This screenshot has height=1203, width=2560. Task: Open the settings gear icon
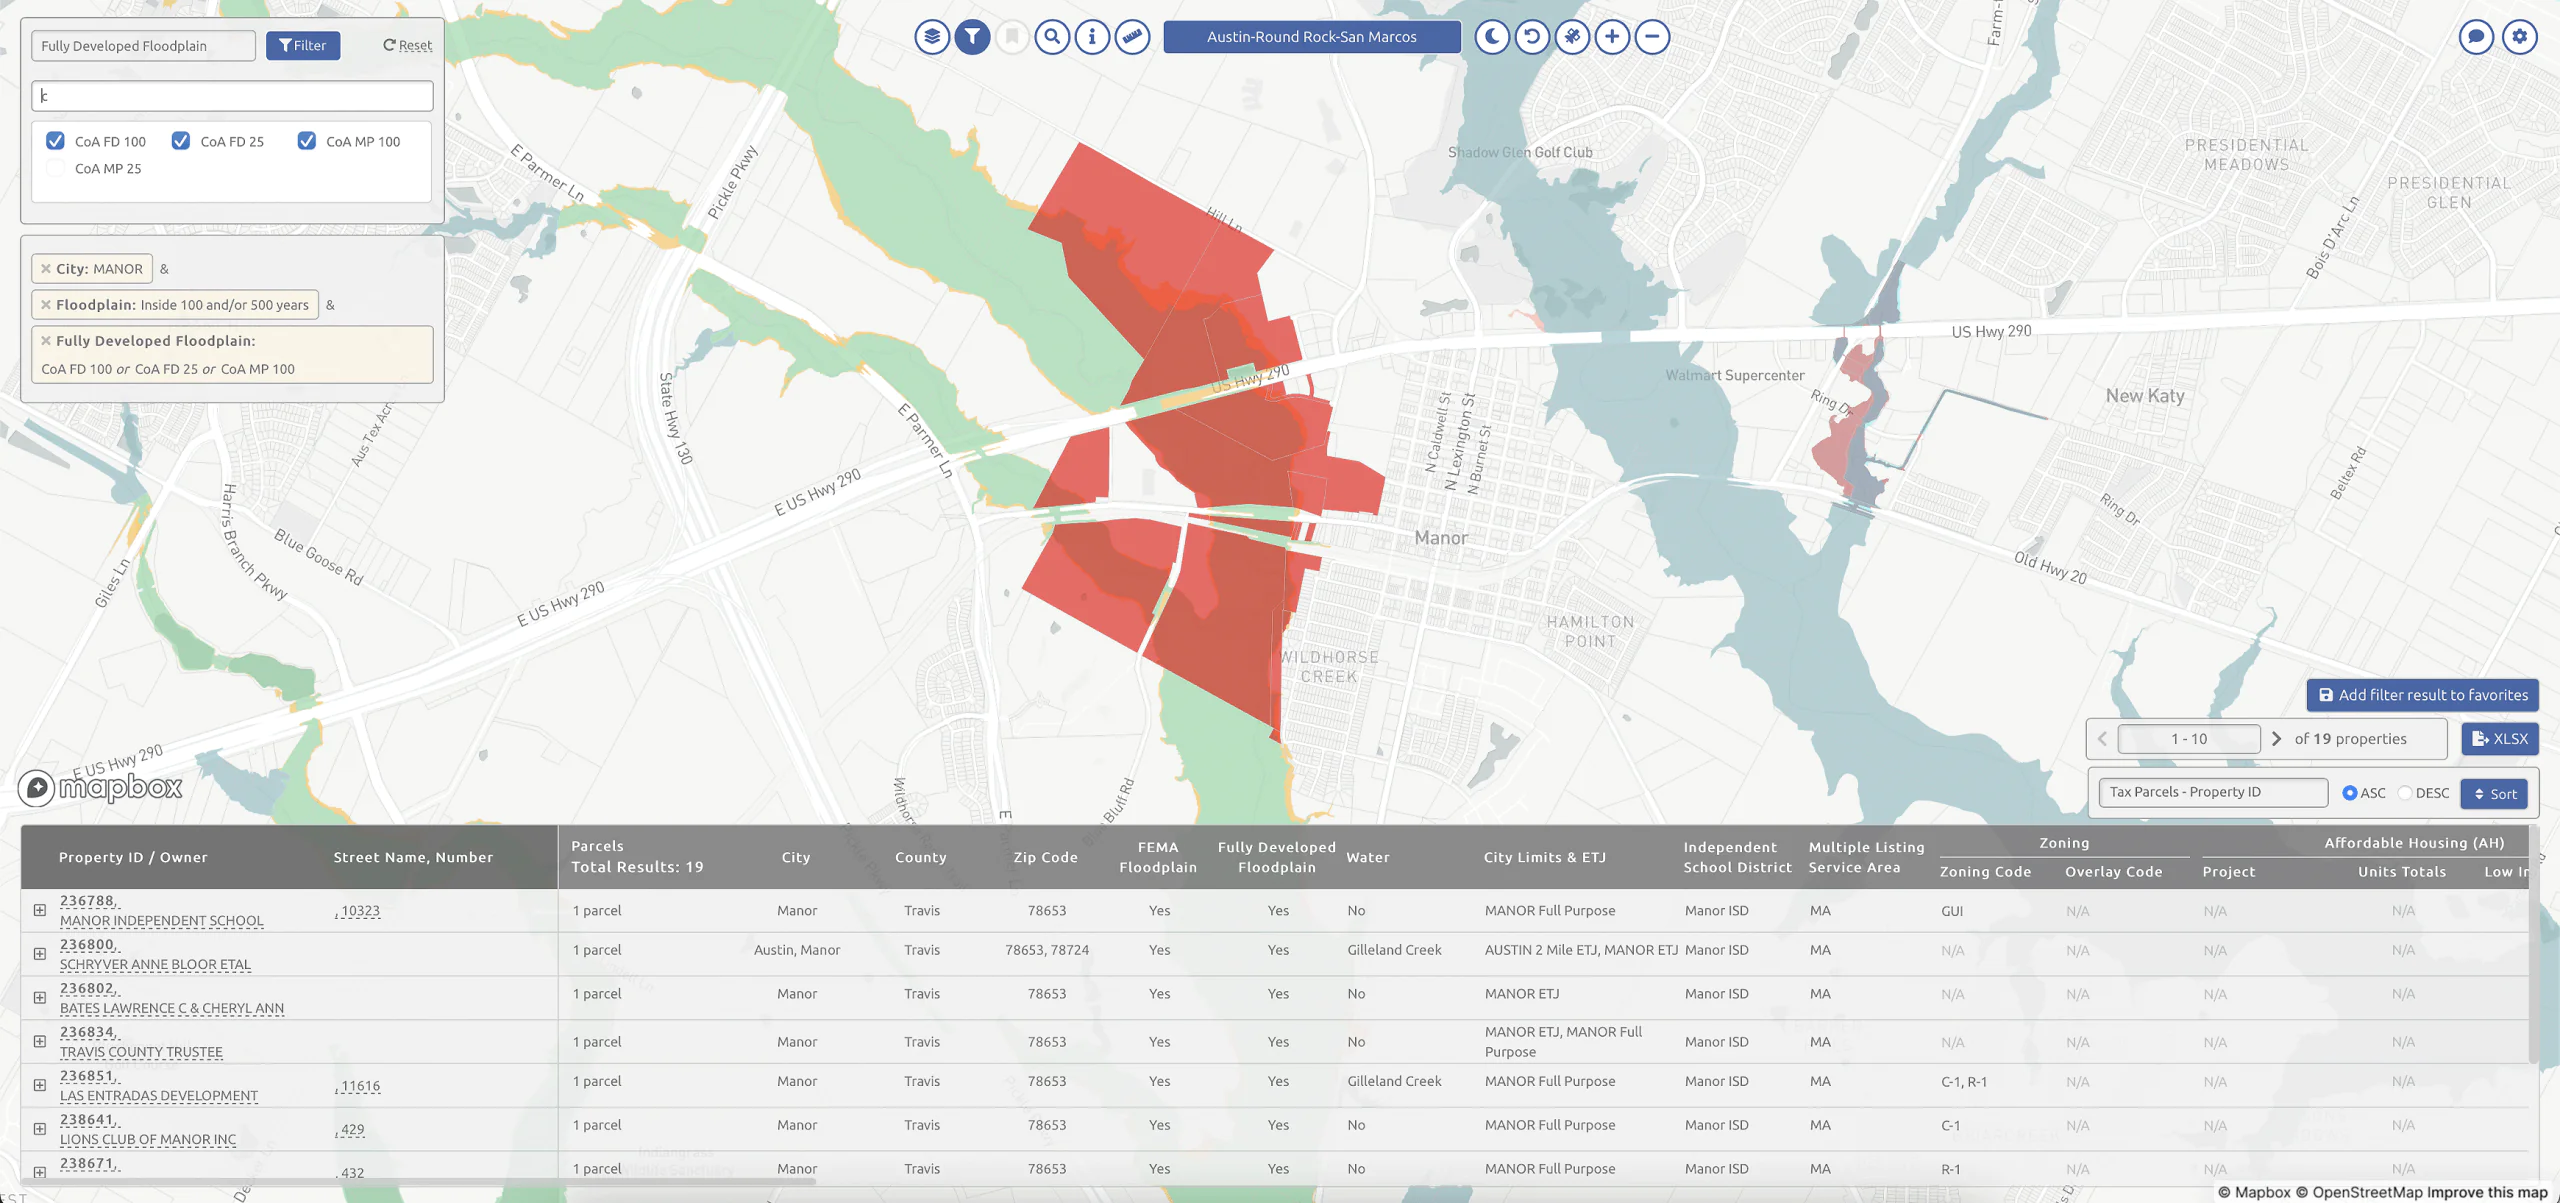(x=2520, y=37)
